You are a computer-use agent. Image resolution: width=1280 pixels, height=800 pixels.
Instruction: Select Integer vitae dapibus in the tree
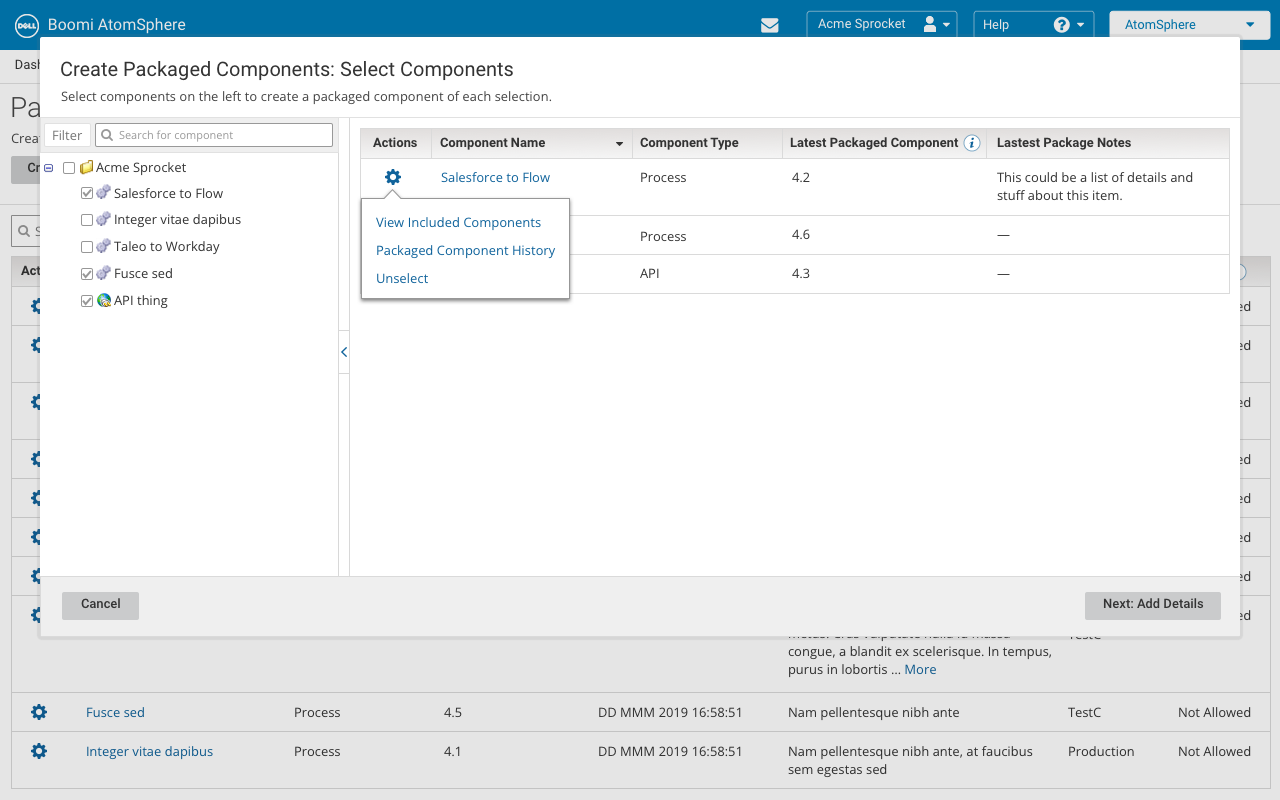(177, 219)
